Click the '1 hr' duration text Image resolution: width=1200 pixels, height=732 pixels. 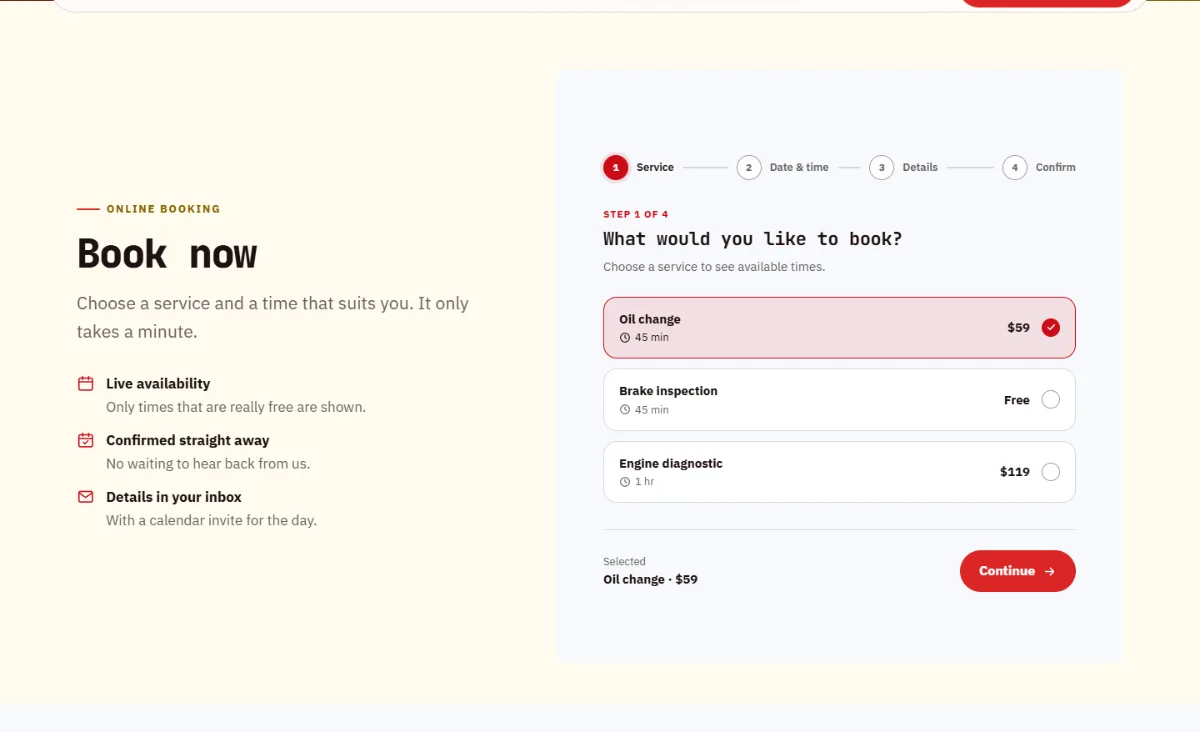645,482
